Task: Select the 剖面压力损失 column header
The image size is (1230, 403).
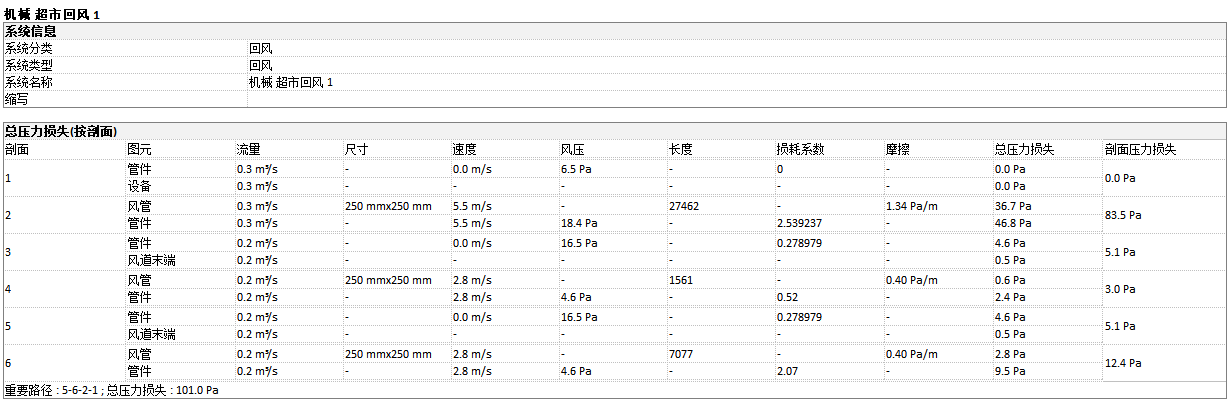Action: pyautogui.click(x=1140, y=150)
